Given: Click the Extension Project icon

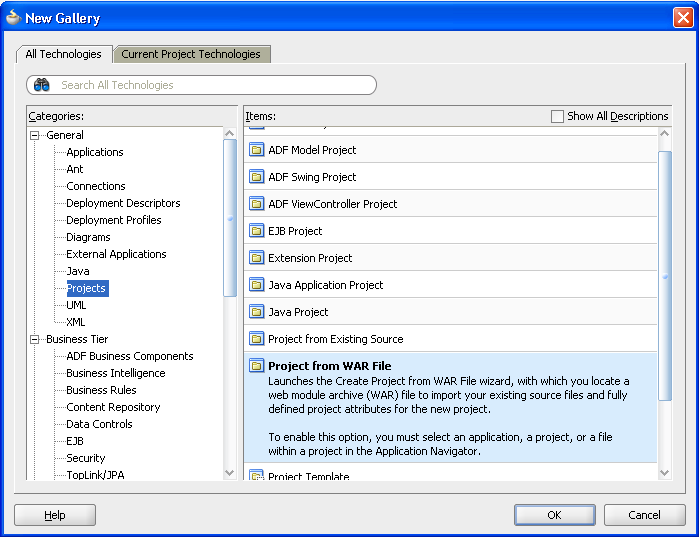Looking at the screenshot, I should 256,258.
